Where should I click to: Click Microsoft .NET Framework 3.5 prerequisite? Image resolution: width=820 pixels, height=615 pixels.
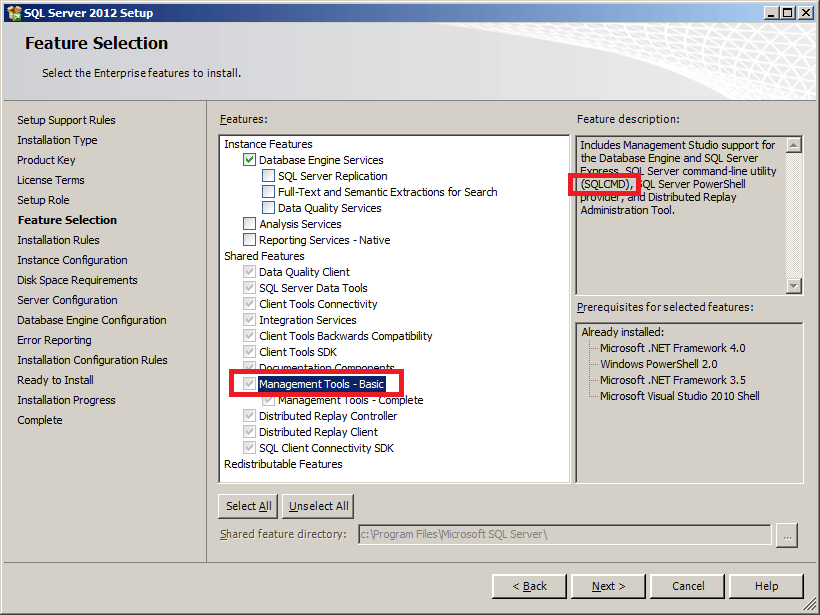click(x=673, y=380)
